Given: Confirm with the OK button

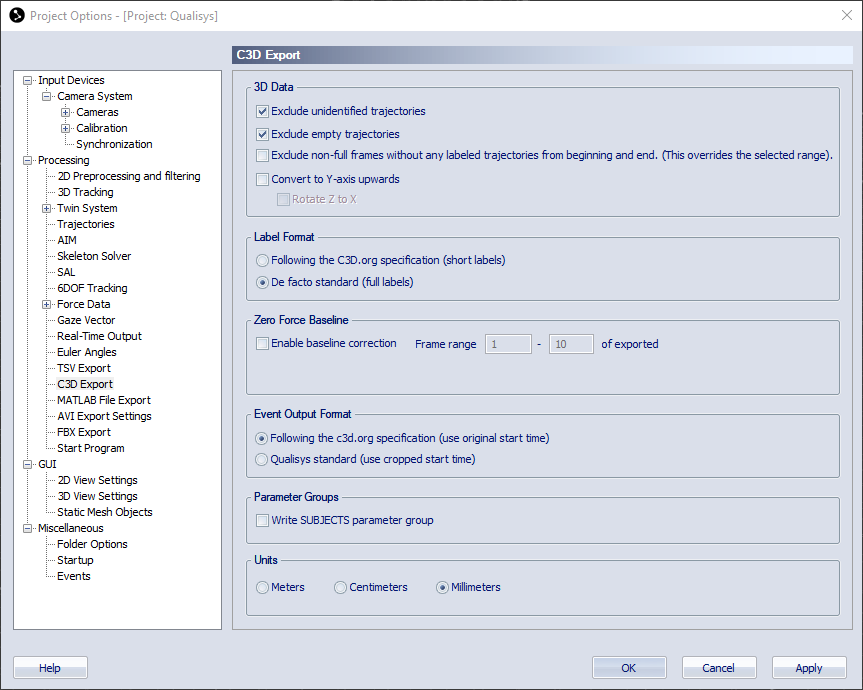Looking at the screenshot, I should coord(629,667).
